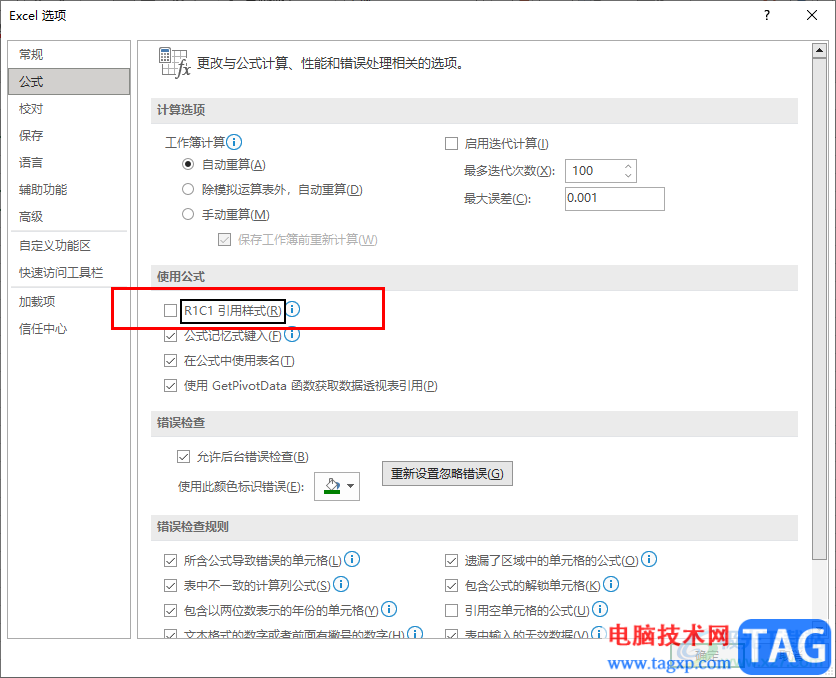
Task: Toggle 所含公式导致错误的单元格 checkbox
Action: (x=171, y=561)
